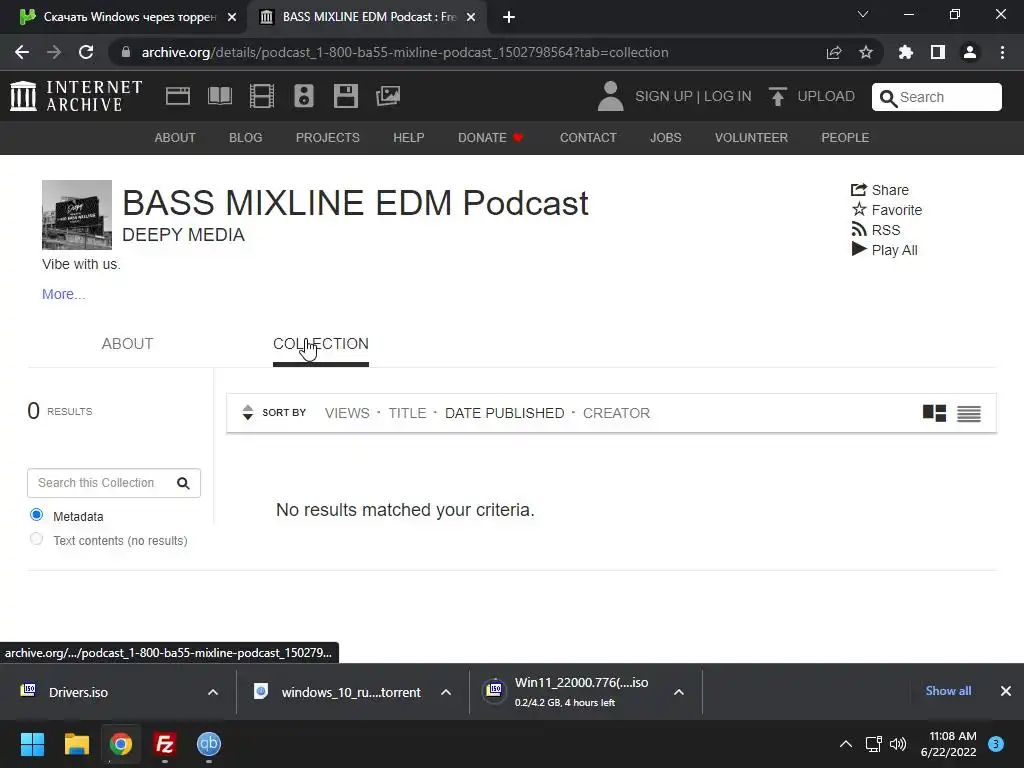Click Chrome's back arrow
The image size is (1024, 768).
[22, 52]
